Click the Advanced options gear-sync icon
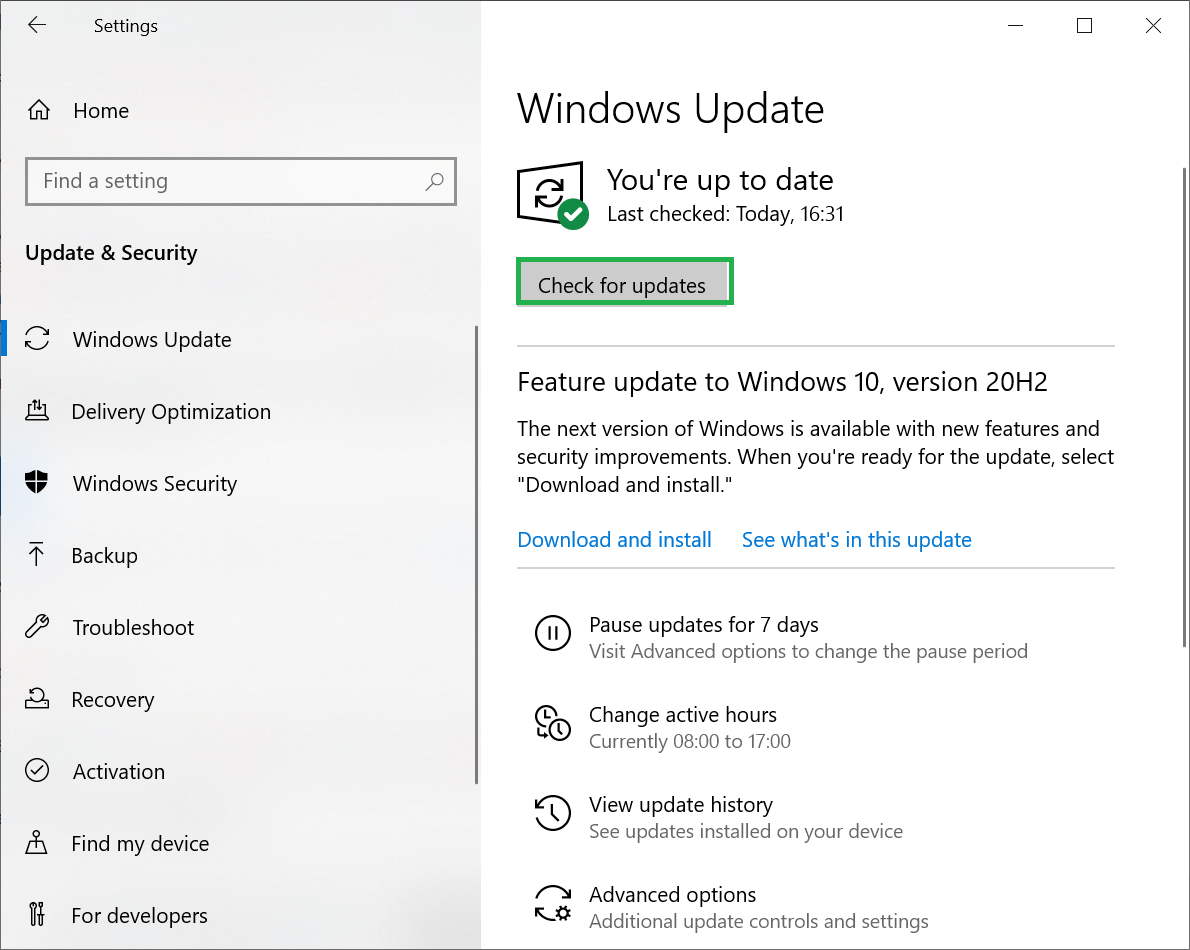Image resolution: width=1190 pixels, height=950 pixels. point(552,903)
